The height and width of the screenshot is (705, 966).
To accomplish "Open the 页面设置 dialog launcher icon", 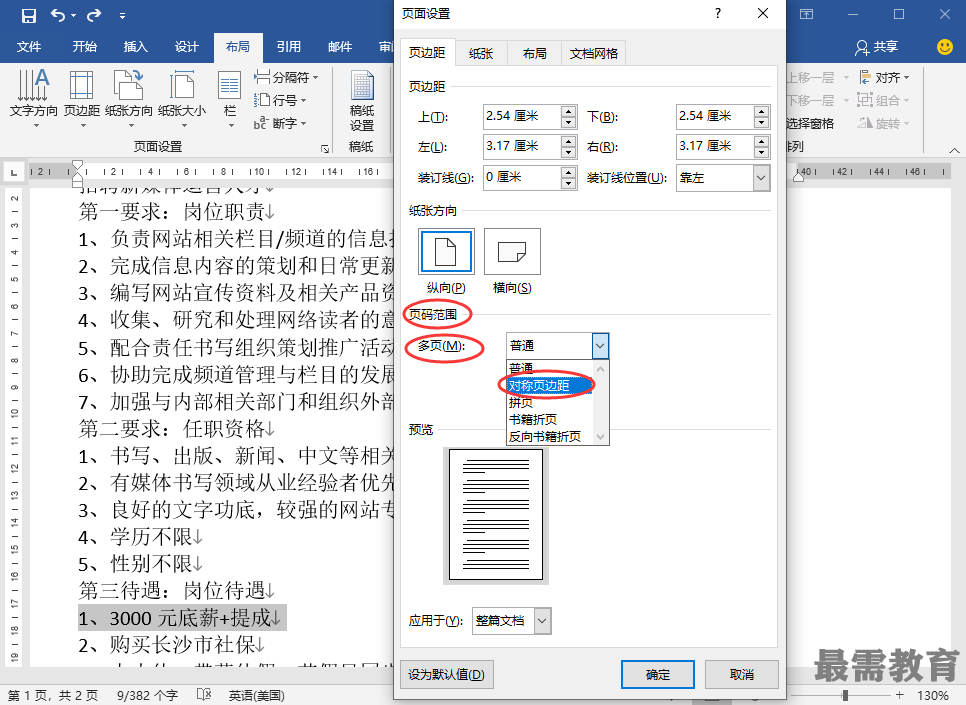I will pos(325,148).
